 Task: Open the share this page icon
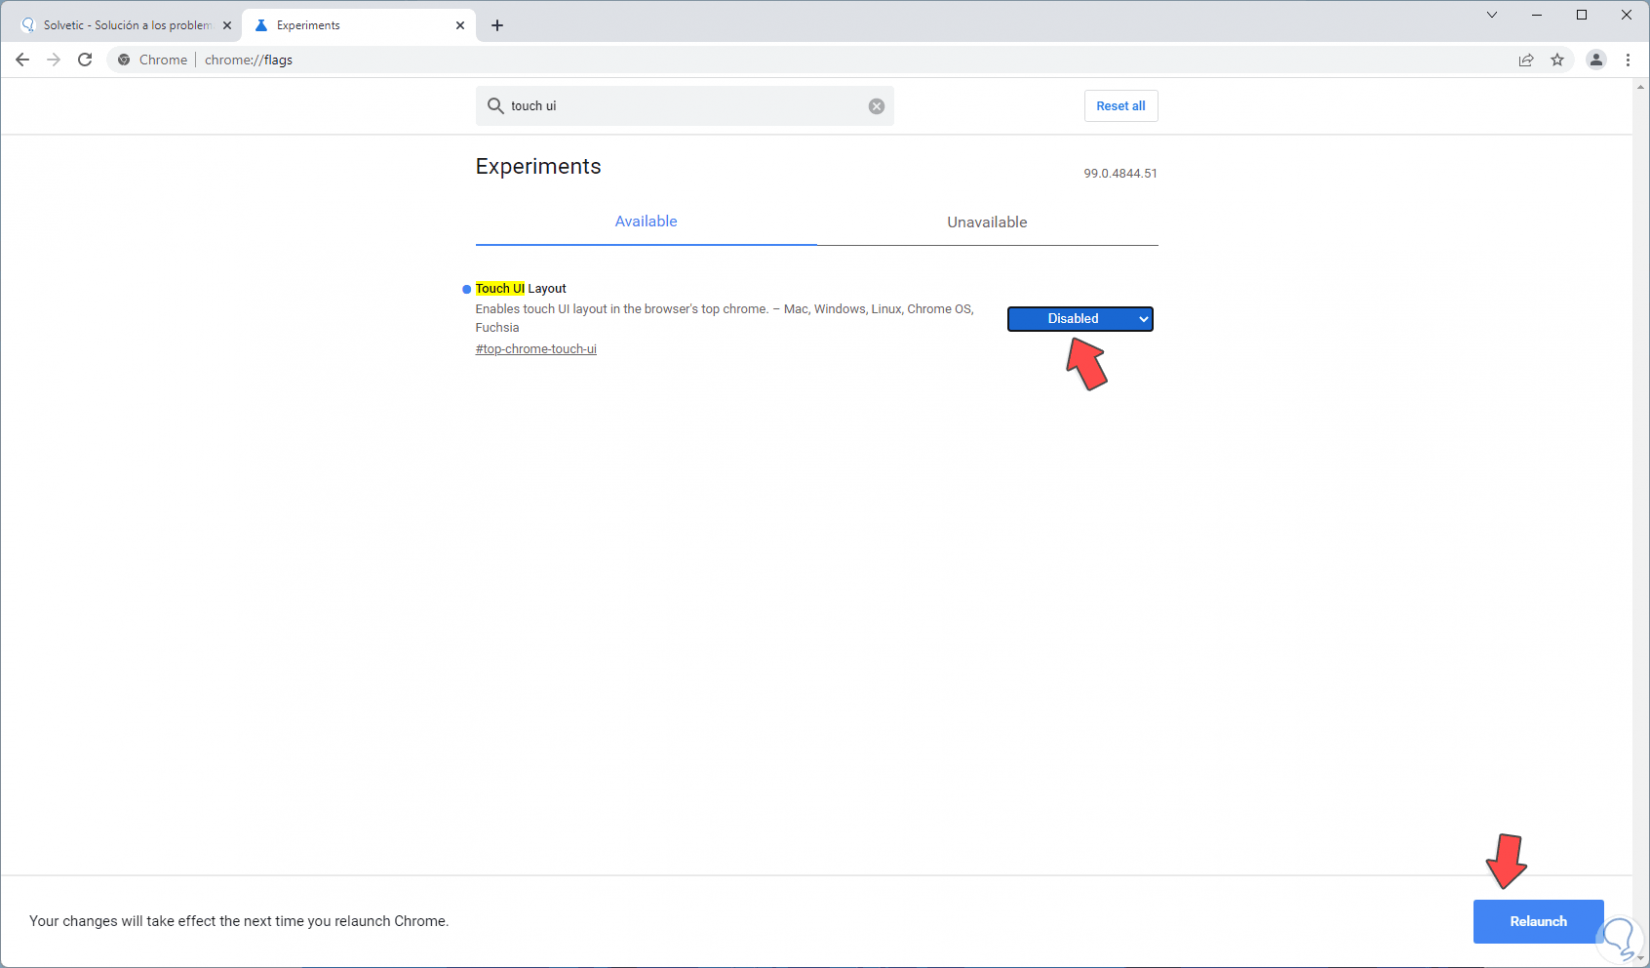click(1526, 60)
